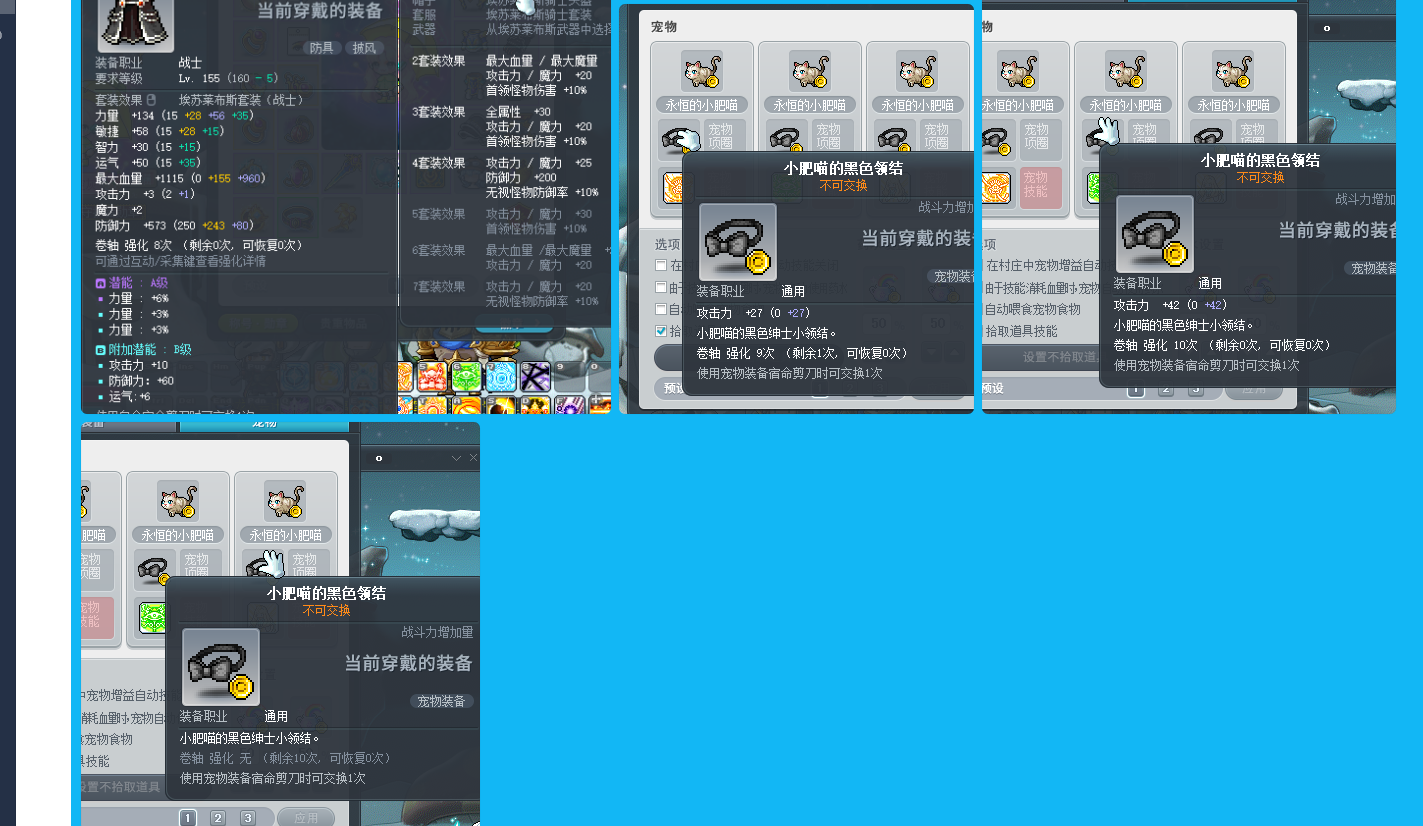This screenshot has width=1423, height=826.
Task: Select first pet's bow tie in +42 attack panel
Action: tap(997, 140)
